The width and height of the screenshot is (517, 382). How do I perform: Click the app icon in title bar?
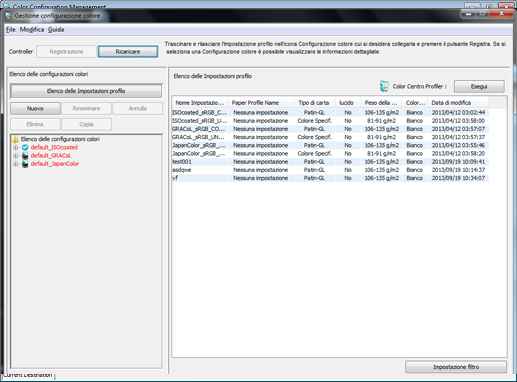click(x=8, y=16)
